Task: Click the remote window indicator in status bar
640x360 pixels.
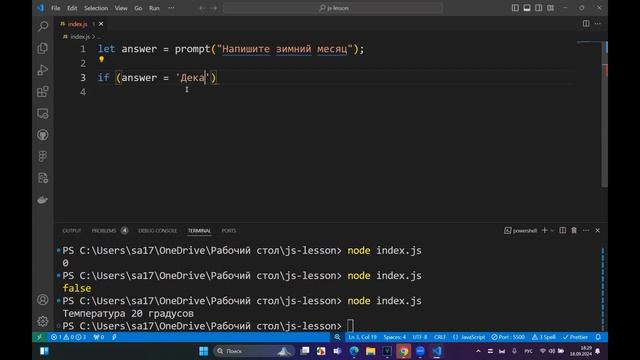Action: coord(40,337)
